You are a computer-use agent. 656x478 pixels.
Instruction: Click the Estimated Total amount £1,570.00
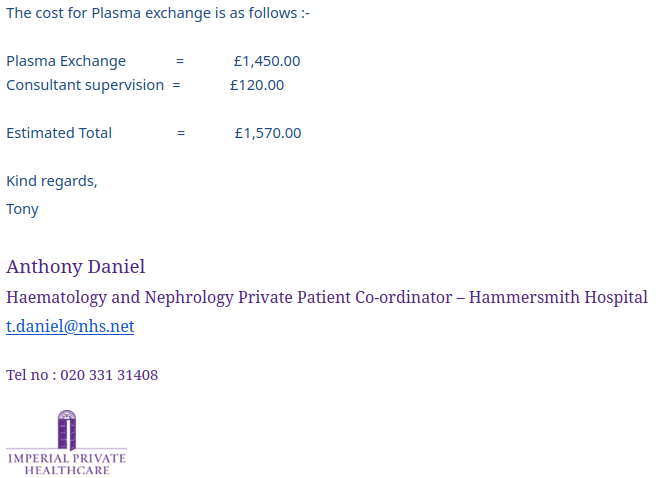[x=268, y=133]
